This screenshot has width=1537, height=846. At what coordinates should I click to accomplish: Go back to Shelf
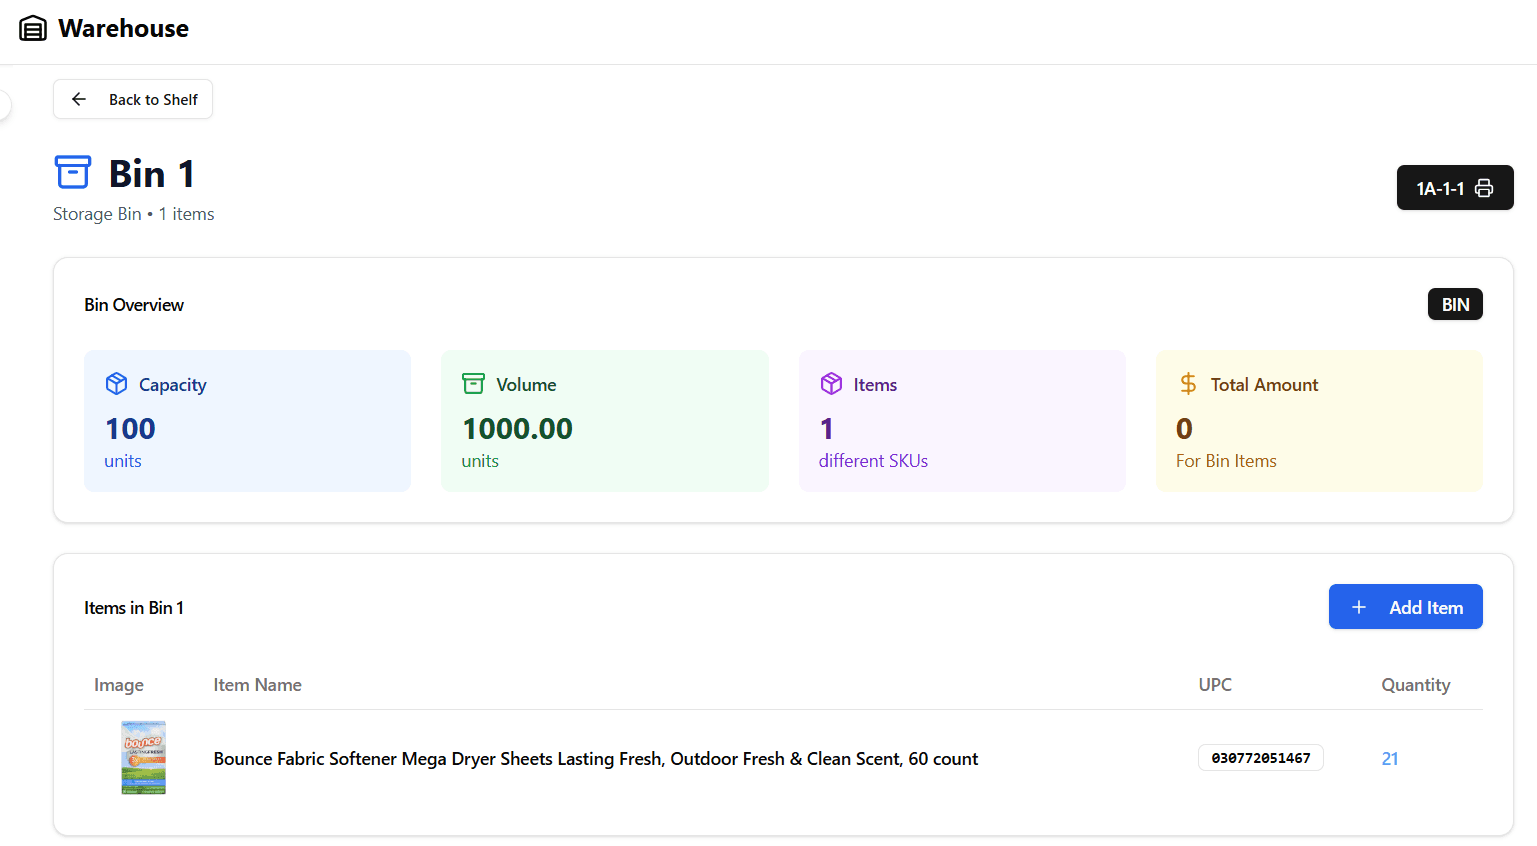pos(133,99)
